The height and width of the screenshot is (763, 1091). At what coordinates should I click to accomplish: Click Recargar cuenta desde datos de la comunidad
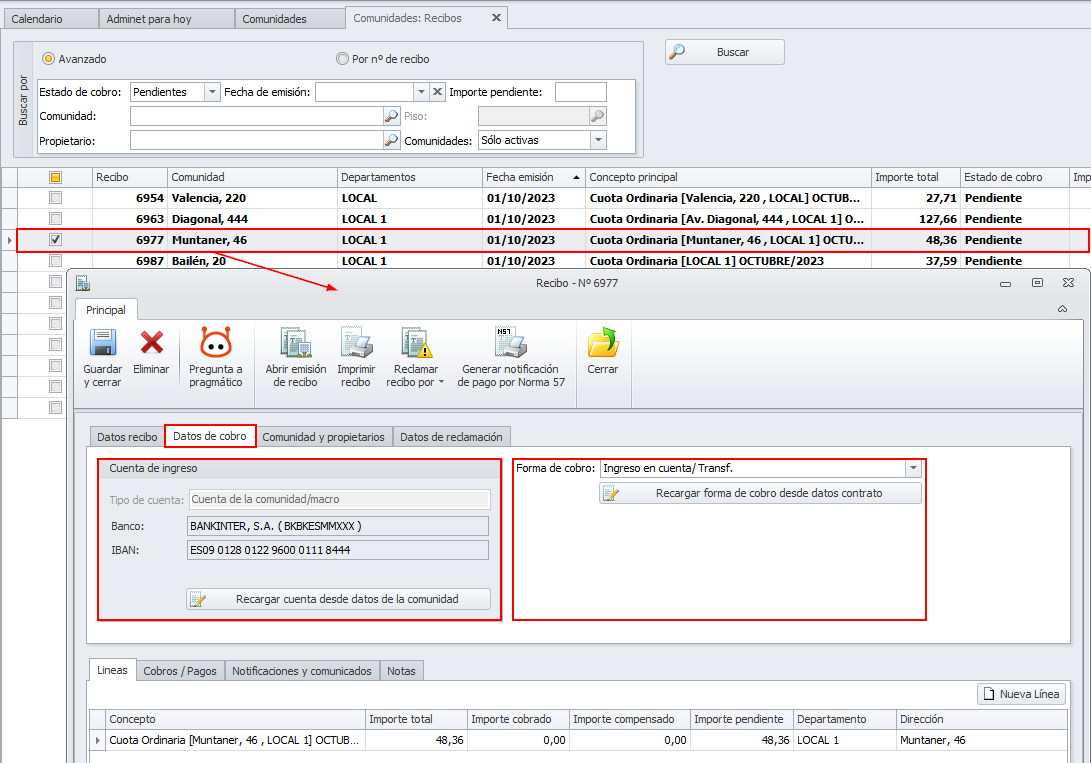[x=338, y=599]
